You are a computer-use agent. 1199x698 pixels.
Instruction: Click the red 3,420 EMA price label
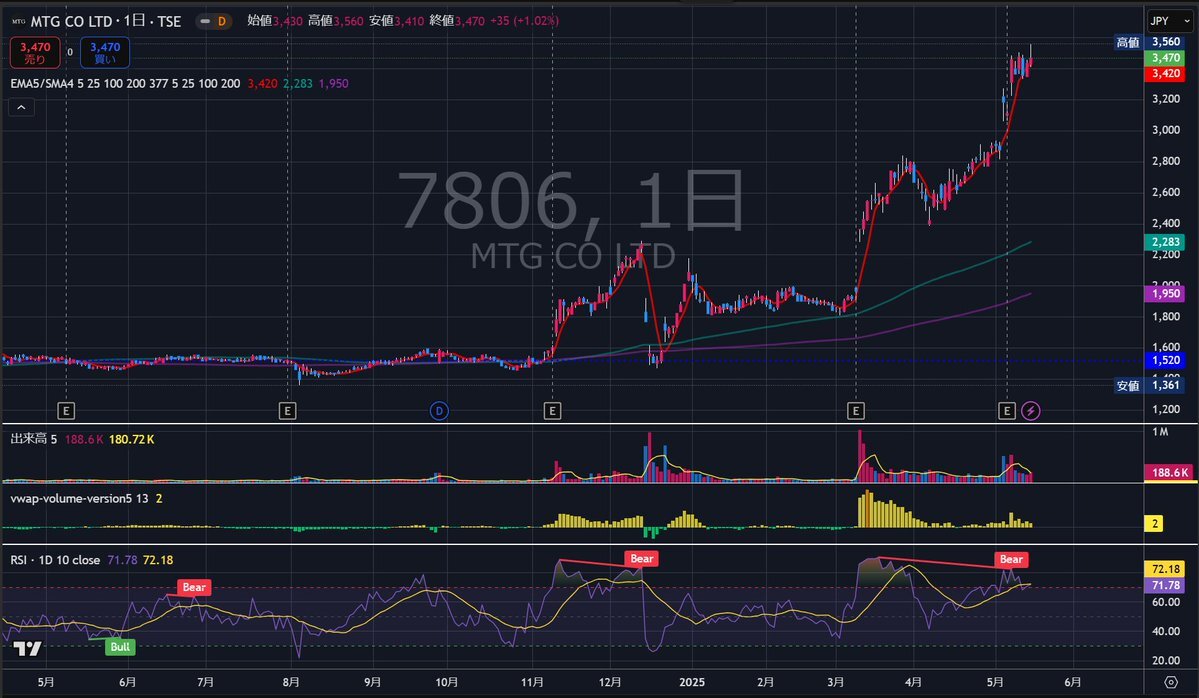pos(1166,74)
